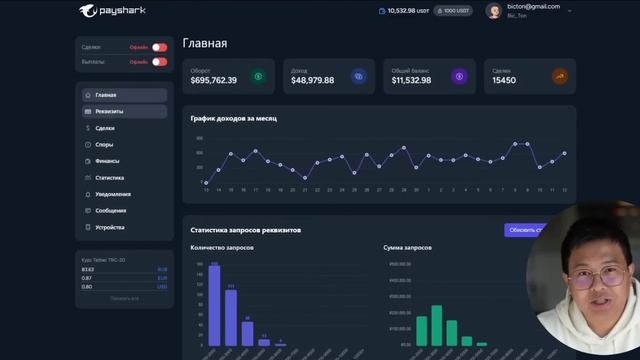640x360 pixels.
Task: Click the purple icon on Общий баланс card
Action: pos(459,76)
